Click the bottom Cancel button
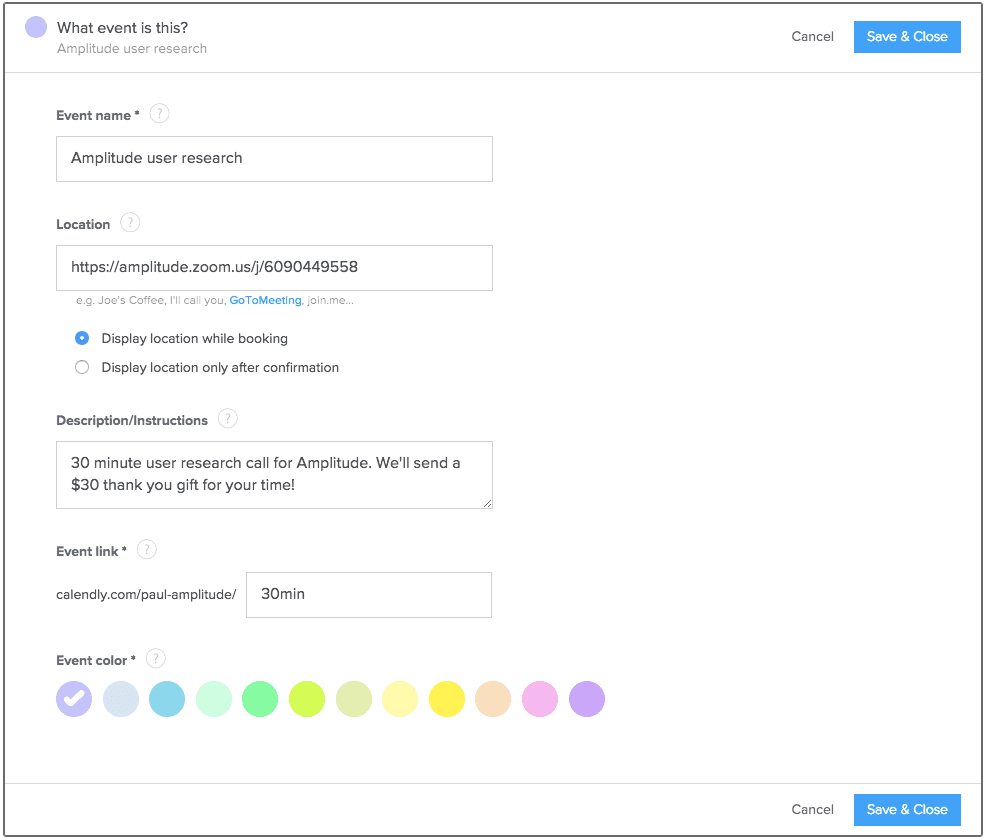 [812, 809]
